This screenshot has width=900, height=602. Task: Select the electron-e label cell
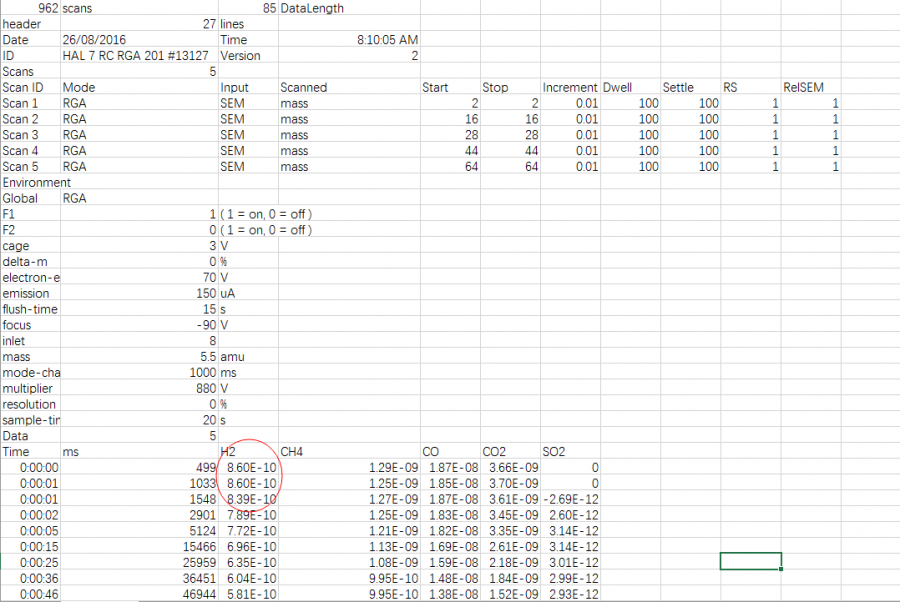(30, 278)
